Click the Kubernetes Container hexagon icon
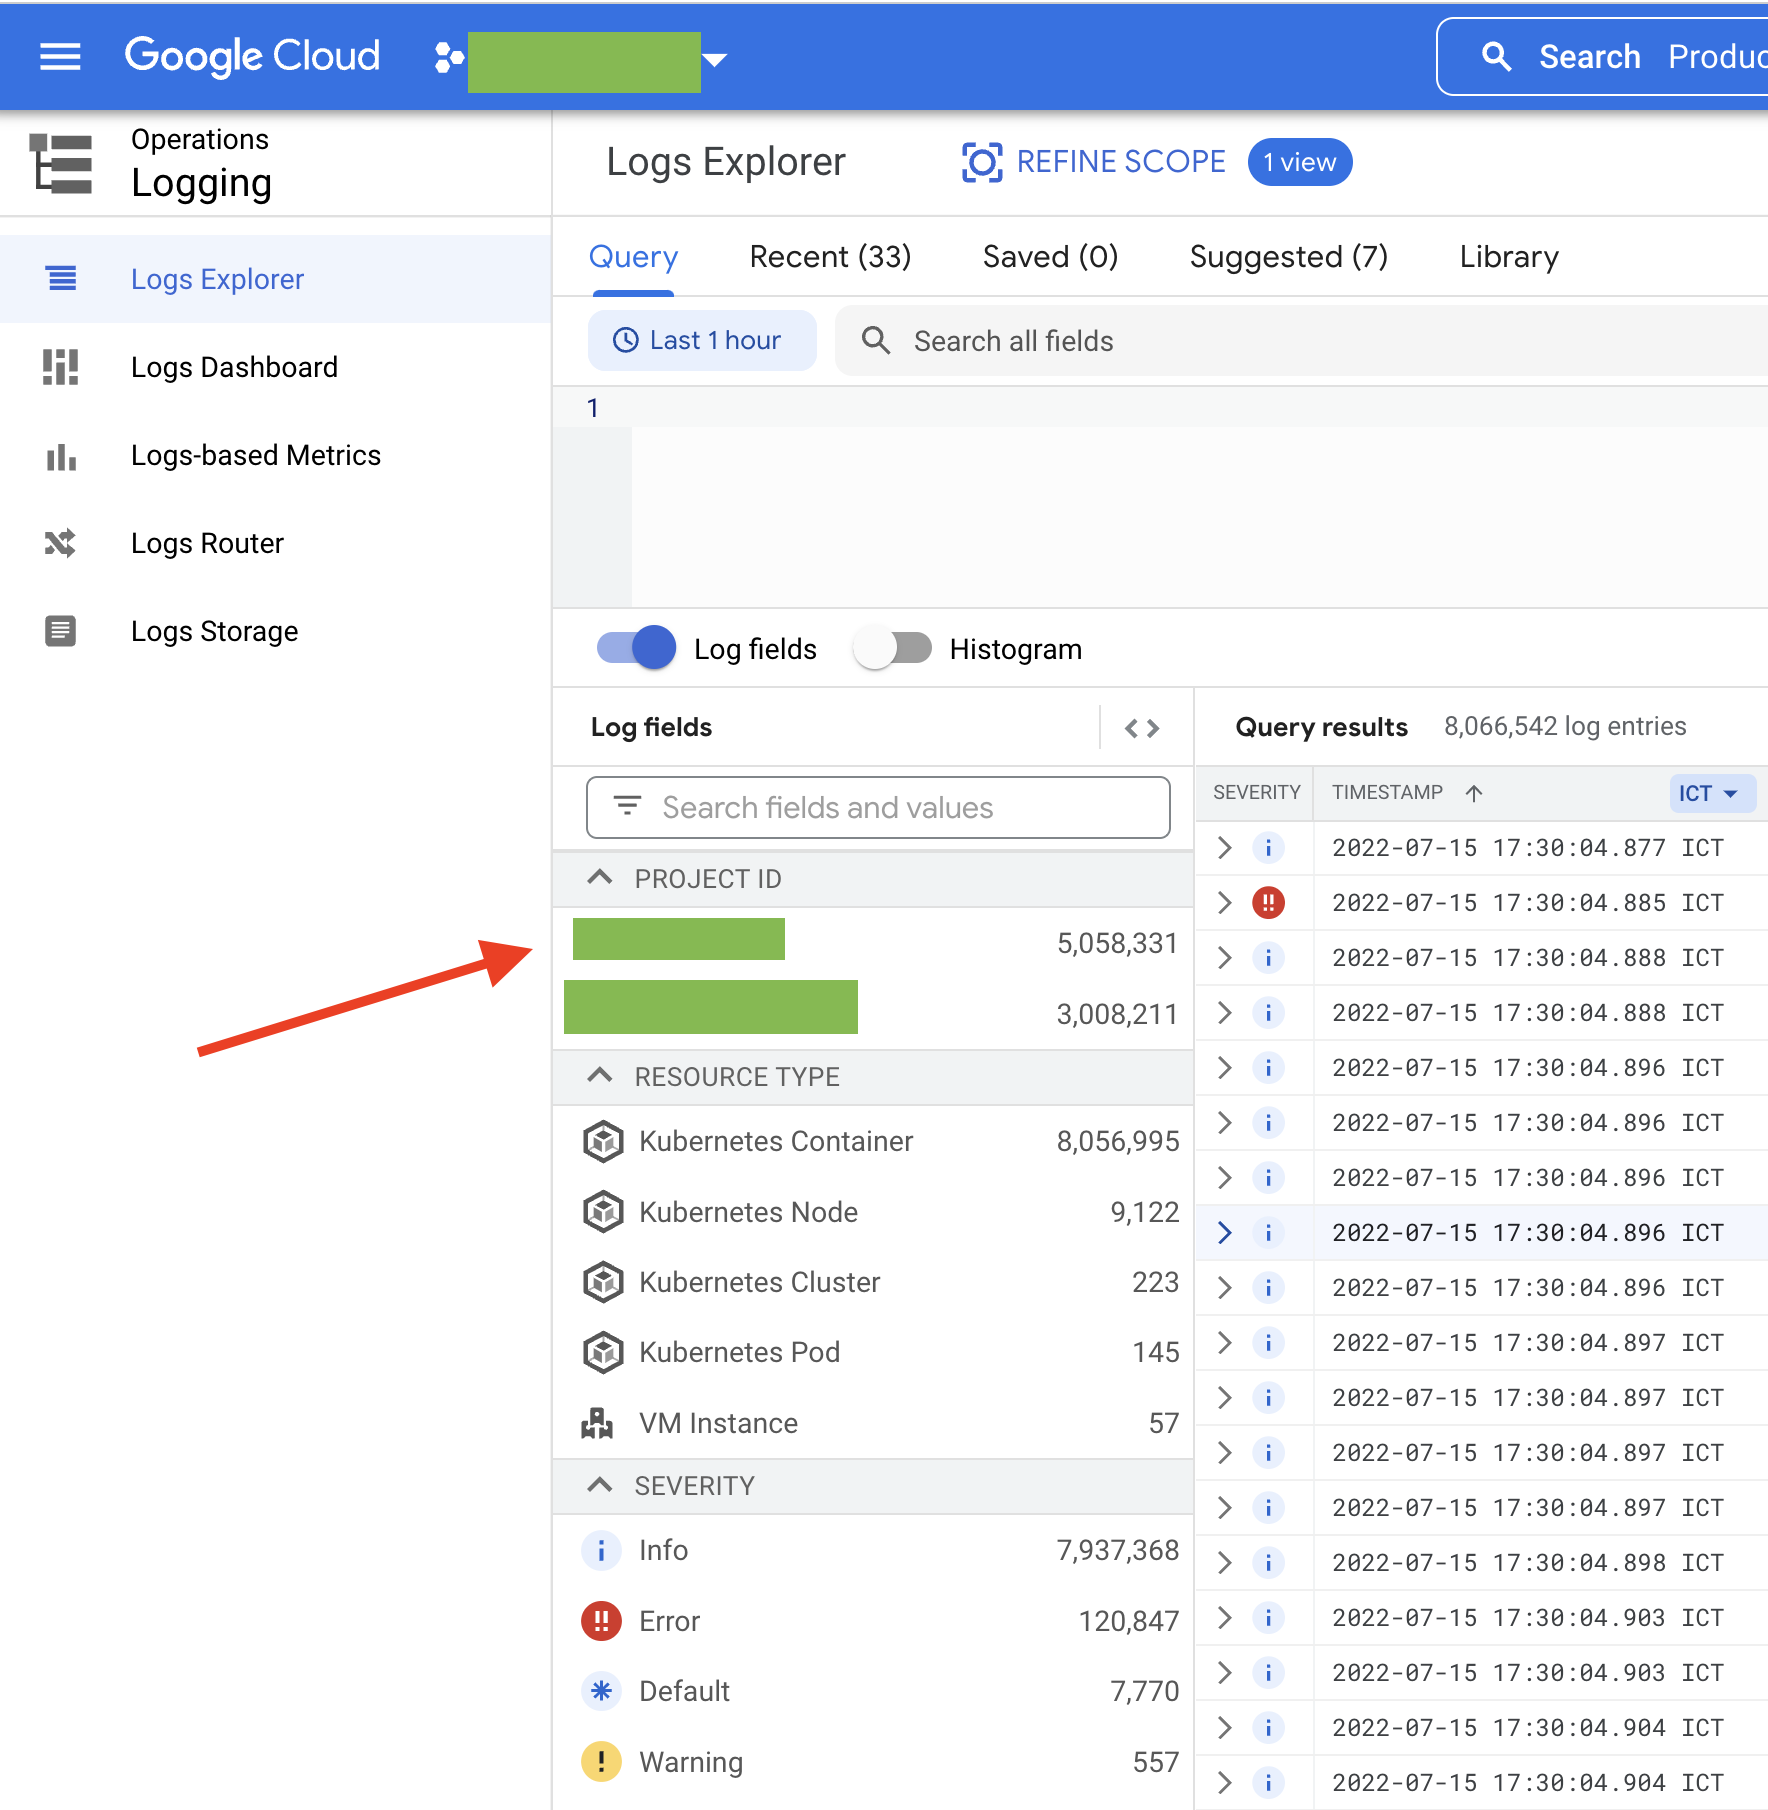This screenshot has width=1768, height=1810. pyautogui.click(x=603, y=1141)
